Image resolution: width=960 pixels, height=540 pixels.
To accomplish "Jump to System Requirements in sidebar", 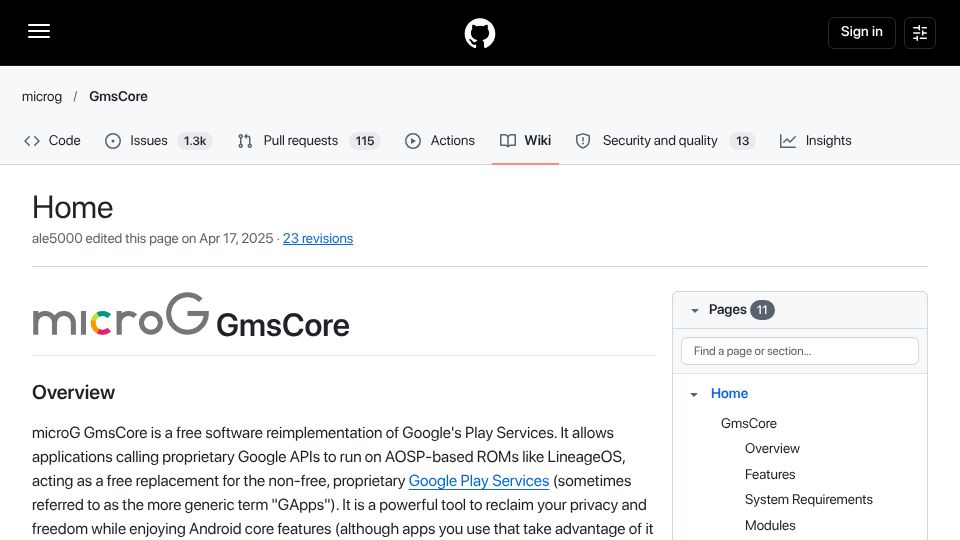I will point(808,500).
